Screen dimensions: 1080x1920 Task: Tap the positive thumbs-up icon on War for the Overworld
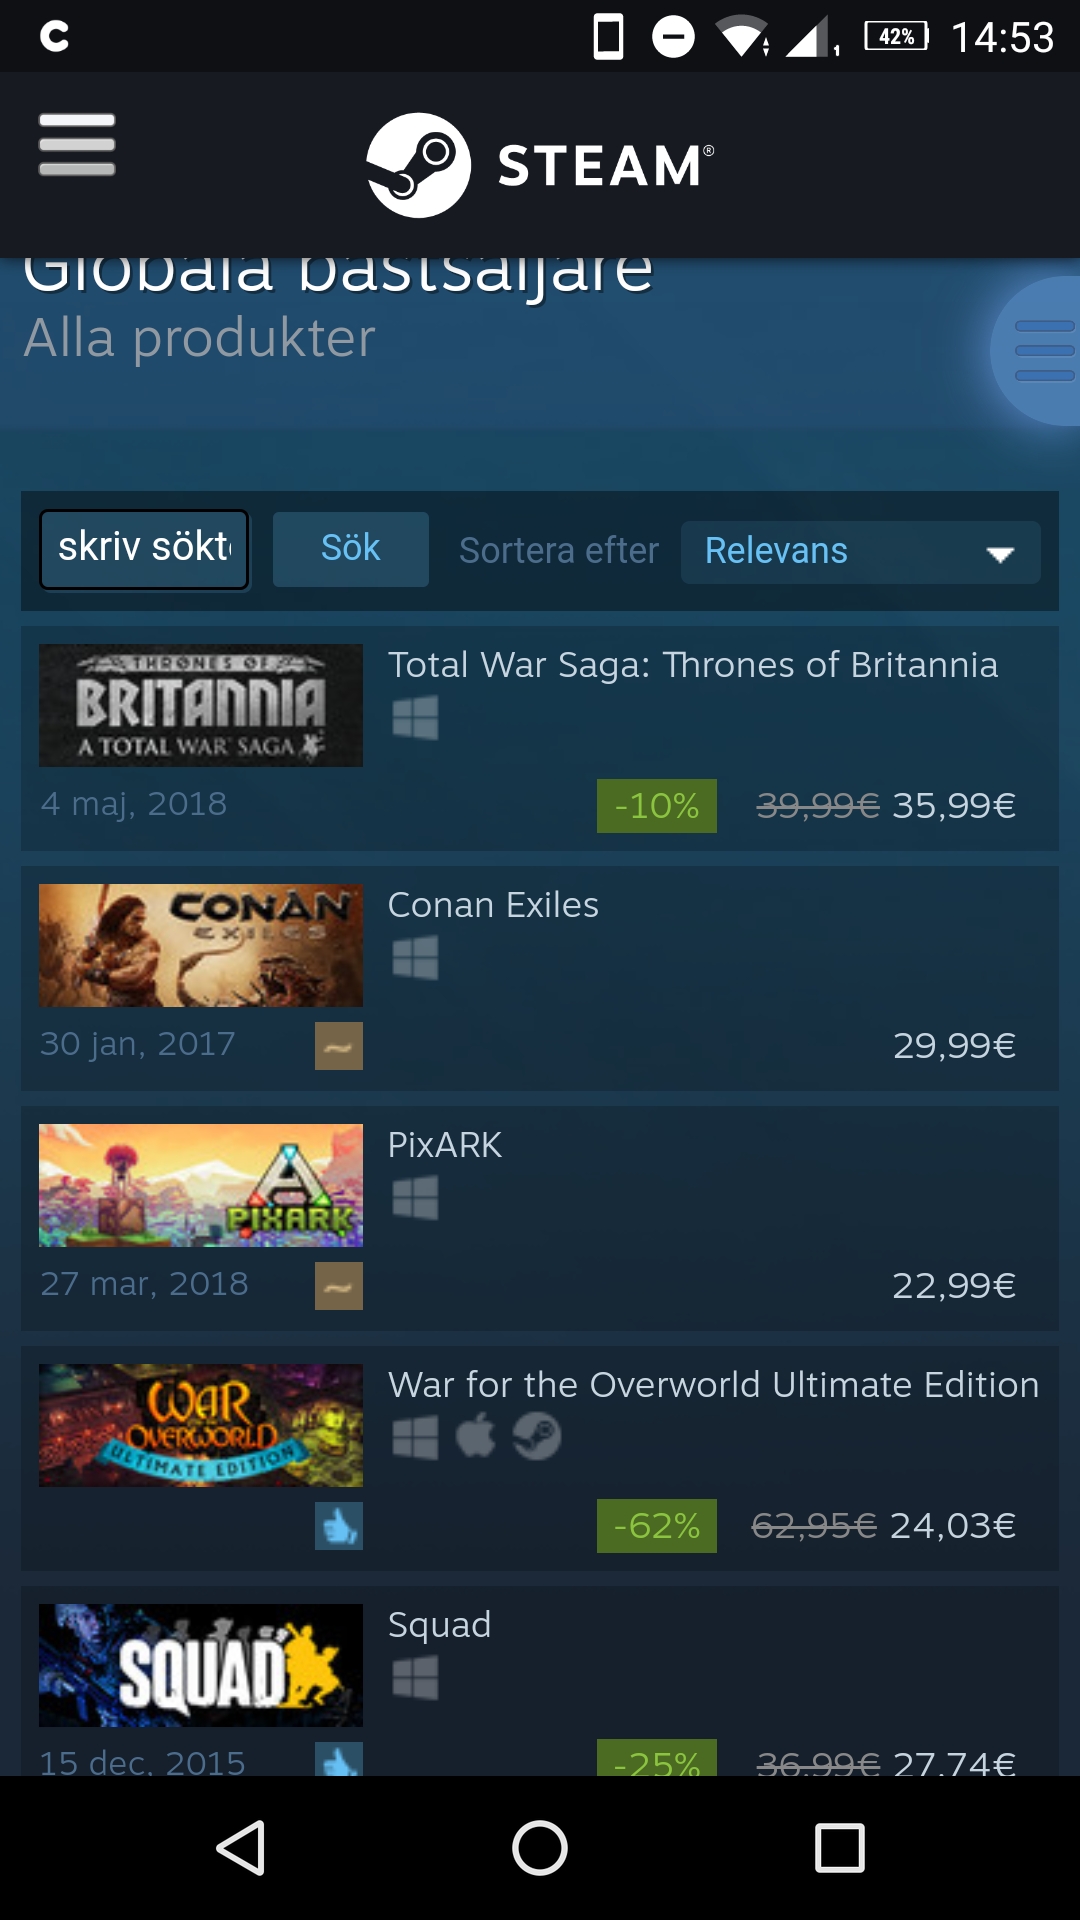click(x=339, y=1526)
